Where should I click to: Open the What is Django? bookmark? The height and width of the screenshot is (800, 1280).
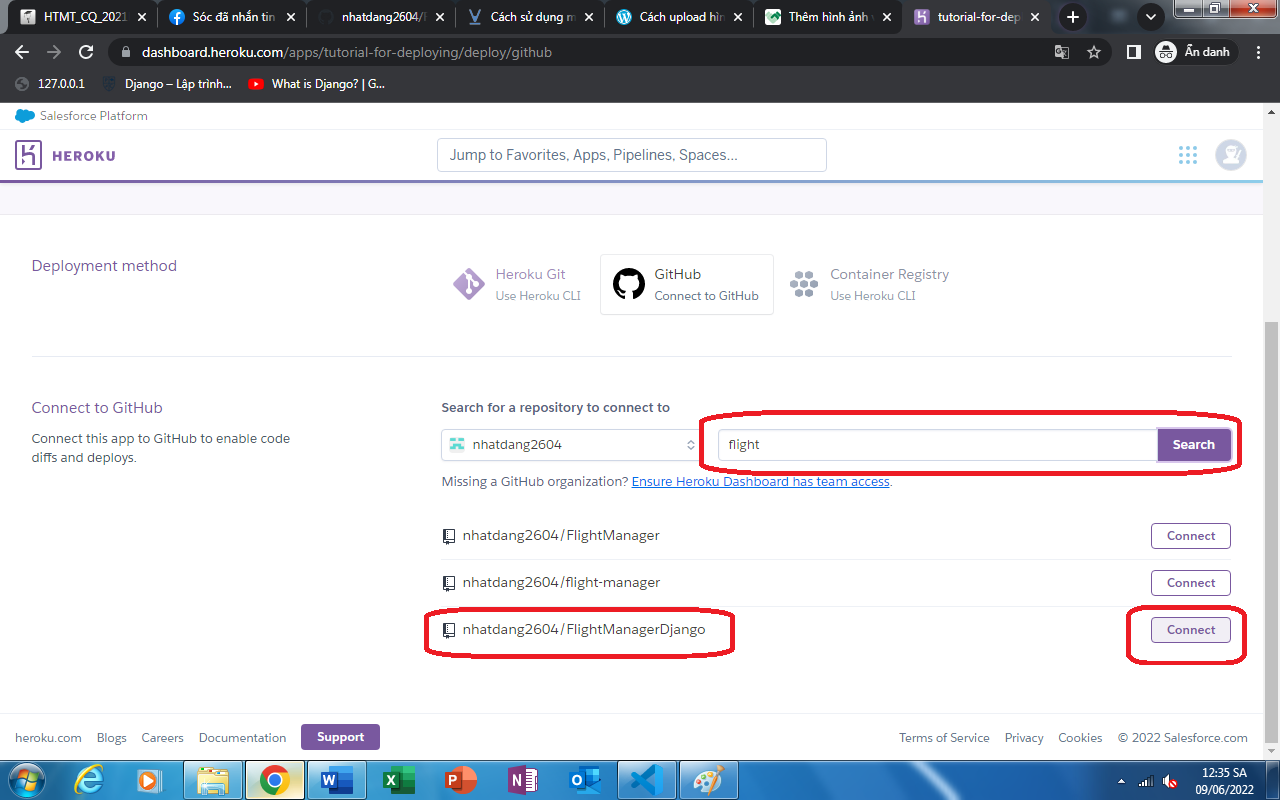tap(316, 84)
